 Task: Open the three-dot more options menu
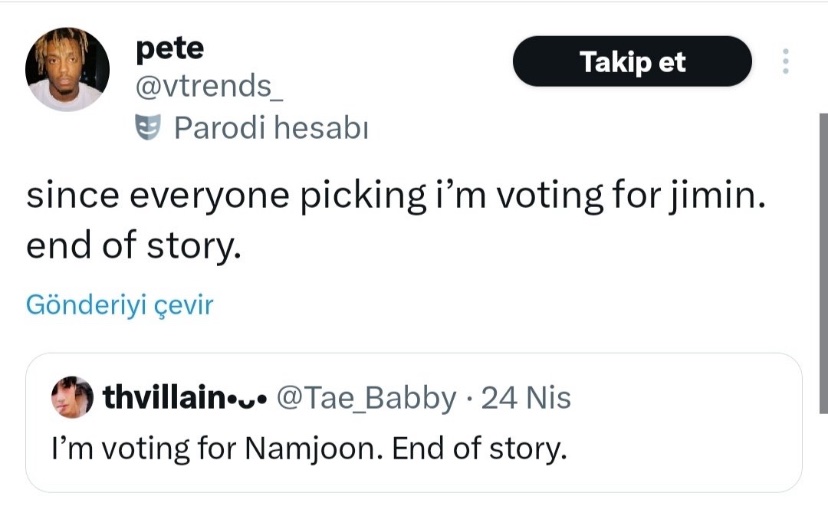[x=786, y=62]
